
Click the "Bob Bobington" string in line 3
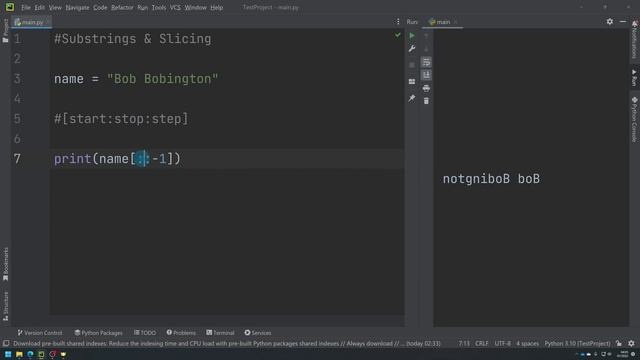(162, 79)
